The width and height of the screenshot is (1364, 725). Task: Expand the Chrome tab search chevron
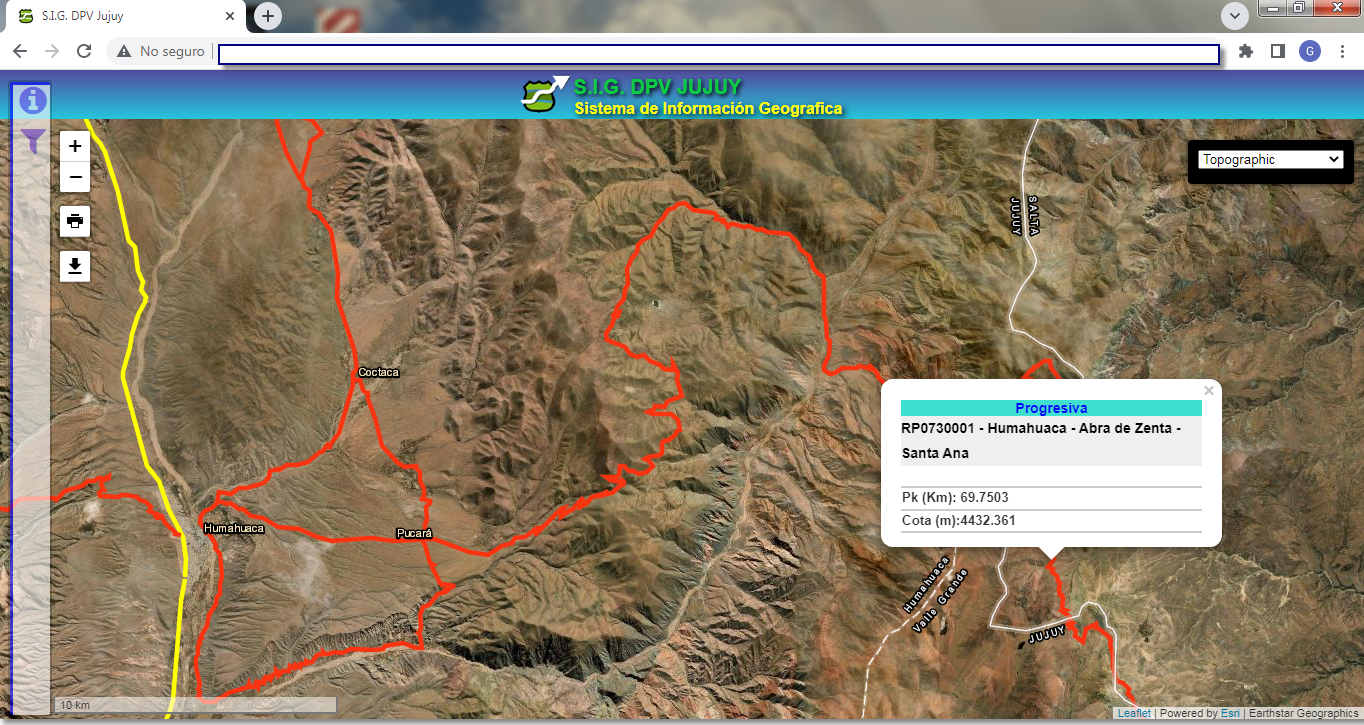tap(1235, 16)
